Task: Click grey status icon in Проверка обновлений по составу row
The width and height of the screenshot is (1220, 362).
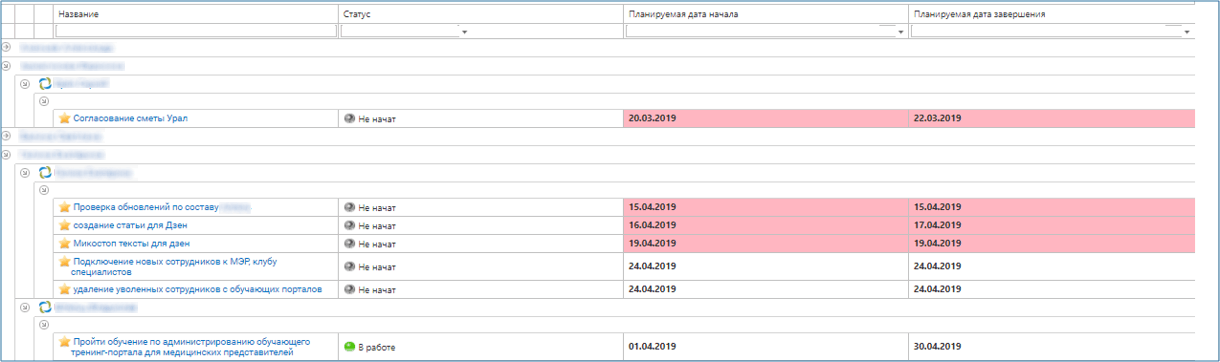Action: pyautogui.click(x=349, y=207)
